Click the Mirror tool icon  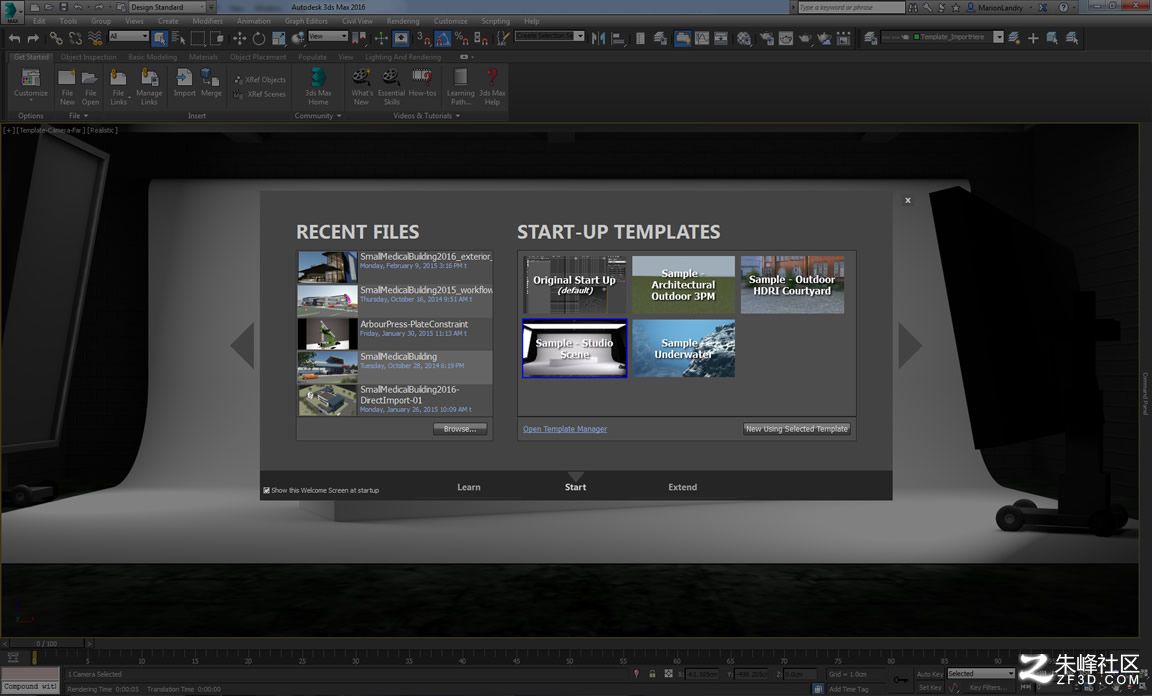[599, 38]
